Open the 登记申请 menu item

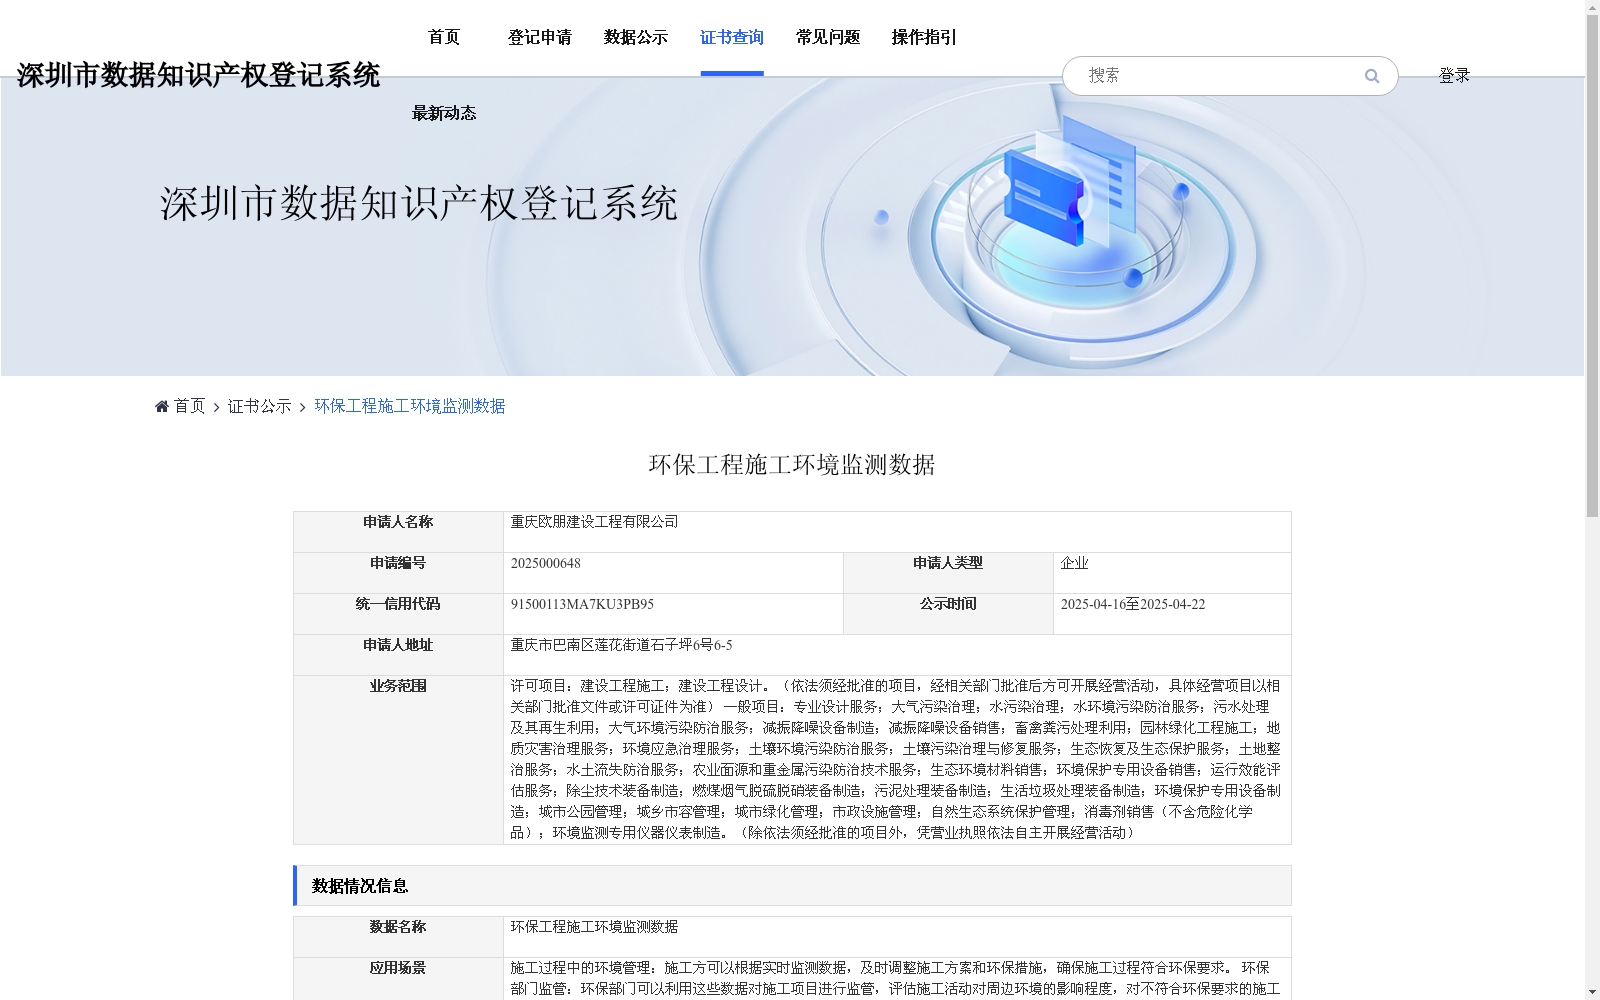click(x=540, y=38)
